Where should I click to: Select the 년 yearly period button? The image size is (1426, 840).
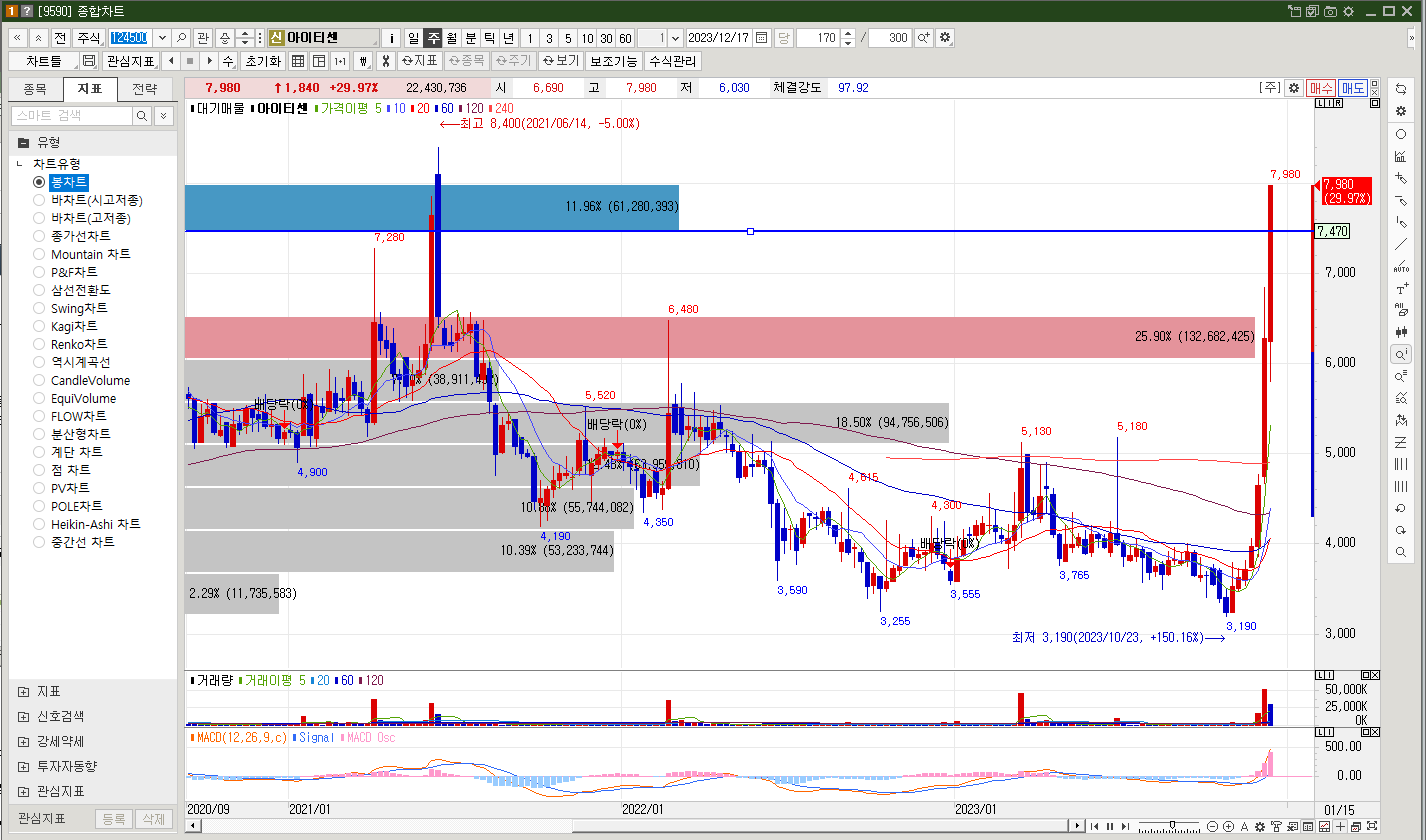tap(508, 38)
